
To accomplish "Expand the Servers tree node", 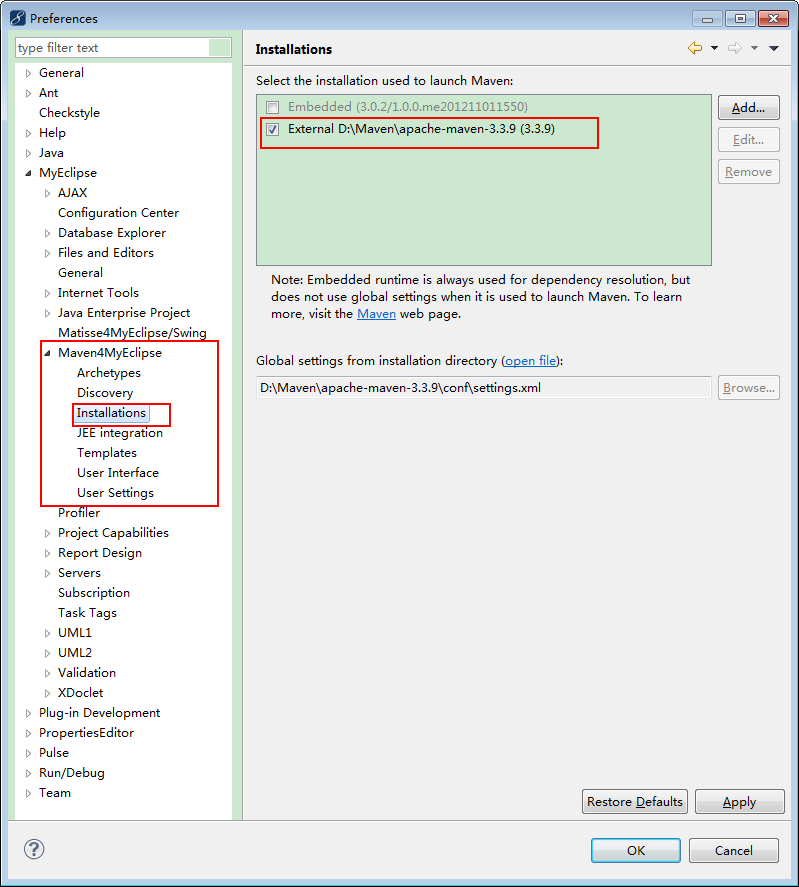I will pyautogui.click(x=48, y=574).
